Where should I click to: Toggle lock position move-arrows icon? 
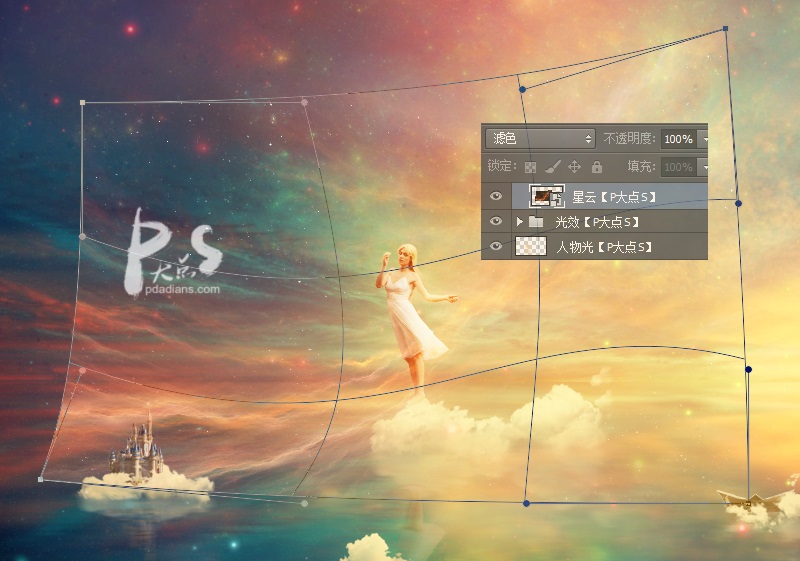tap(574, 167)
